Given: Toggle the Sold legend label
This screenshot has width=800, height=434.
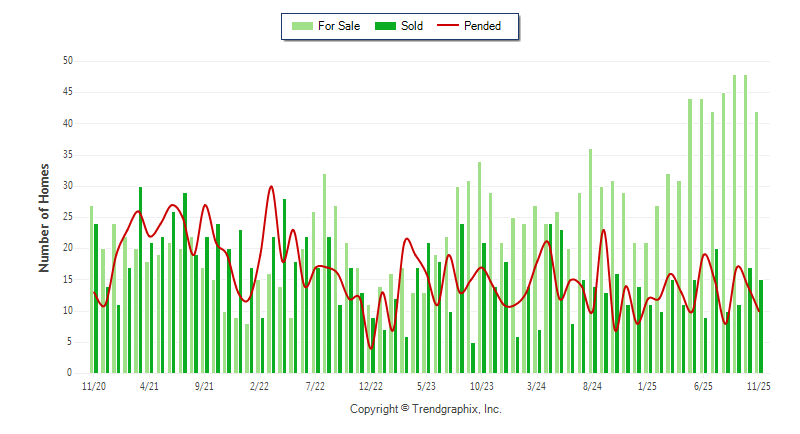Looking at the screenshot, I should coord(411,26).
